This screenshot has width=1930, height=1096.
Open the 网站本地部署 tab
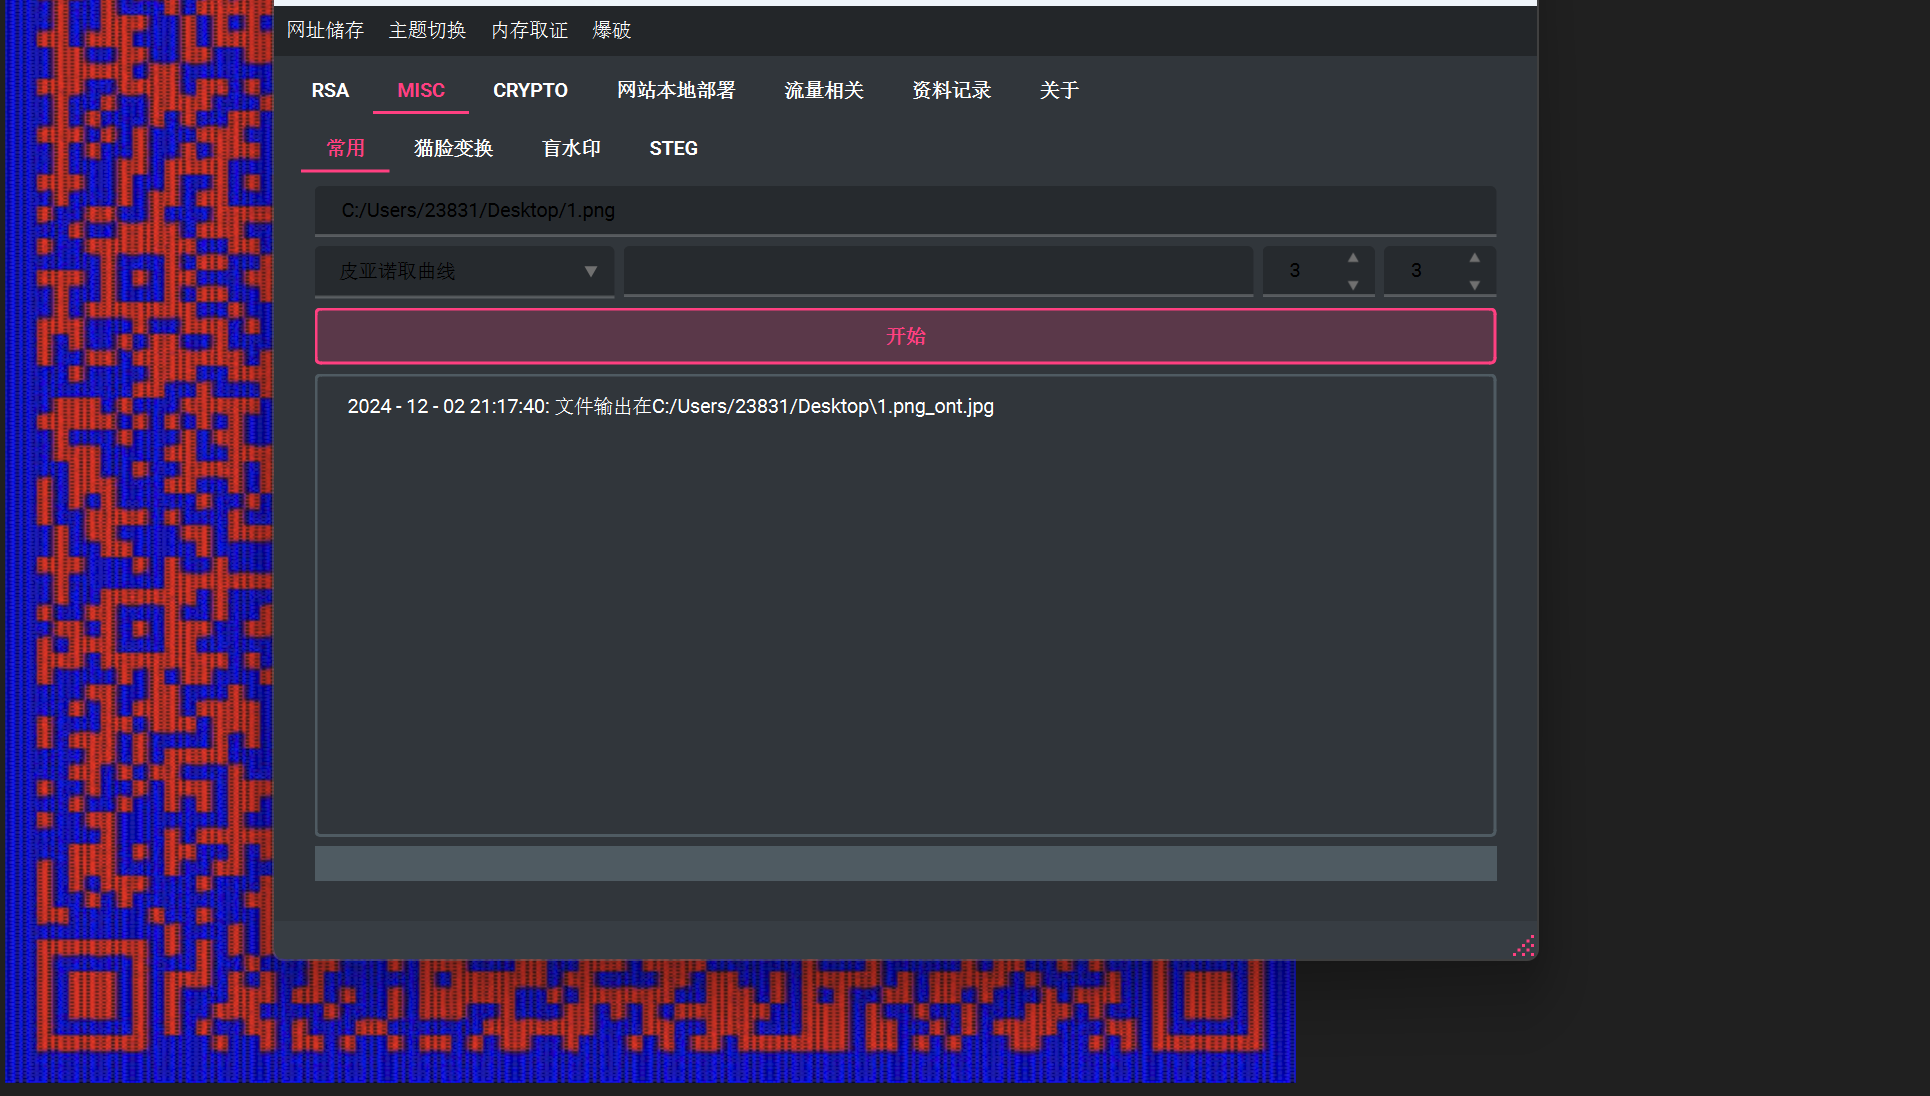click(x=676, y=90)
